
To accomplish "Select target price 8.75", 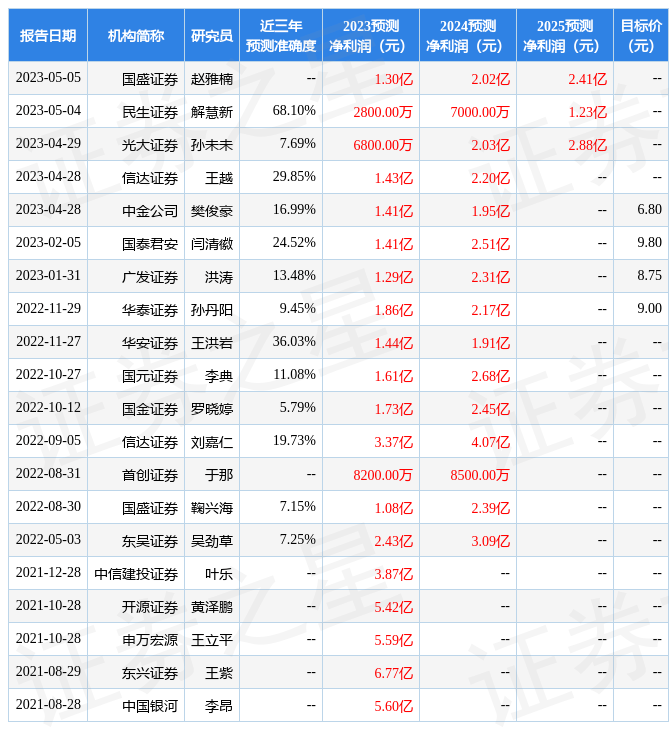I will [649, 276].
